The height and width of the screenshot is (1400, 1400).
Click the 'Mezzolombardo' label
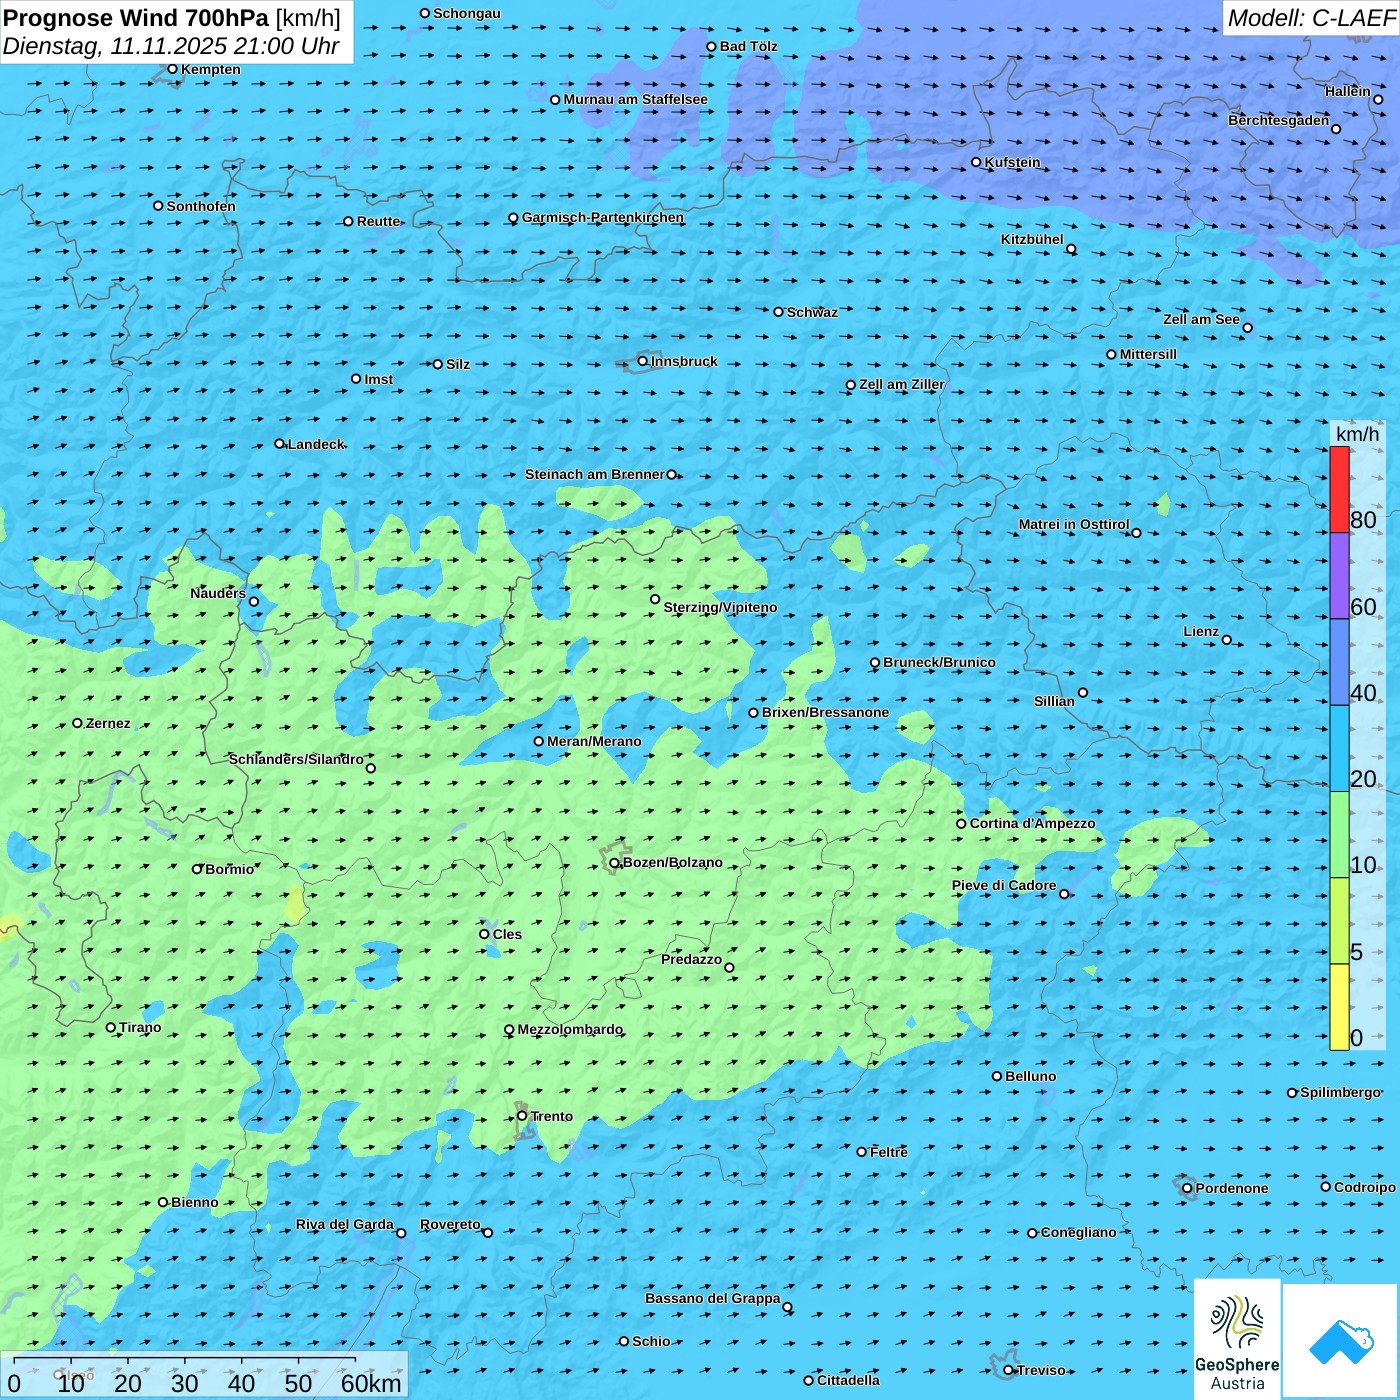tap(570, 1029)
